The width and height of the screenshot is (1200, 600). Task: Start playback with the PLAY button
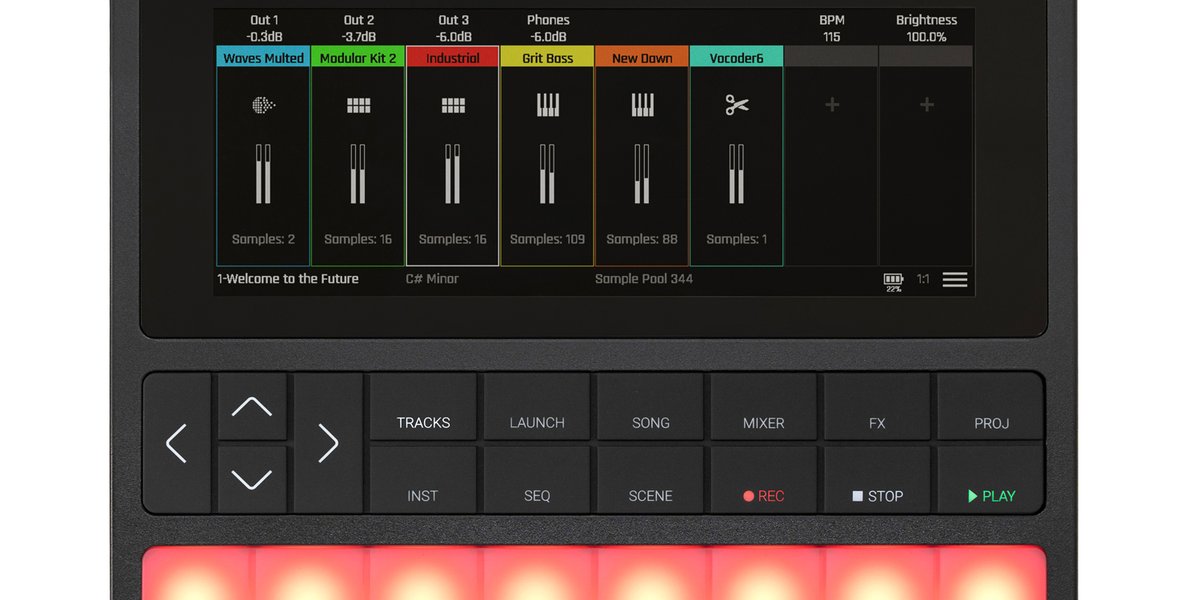pos(990,495)
